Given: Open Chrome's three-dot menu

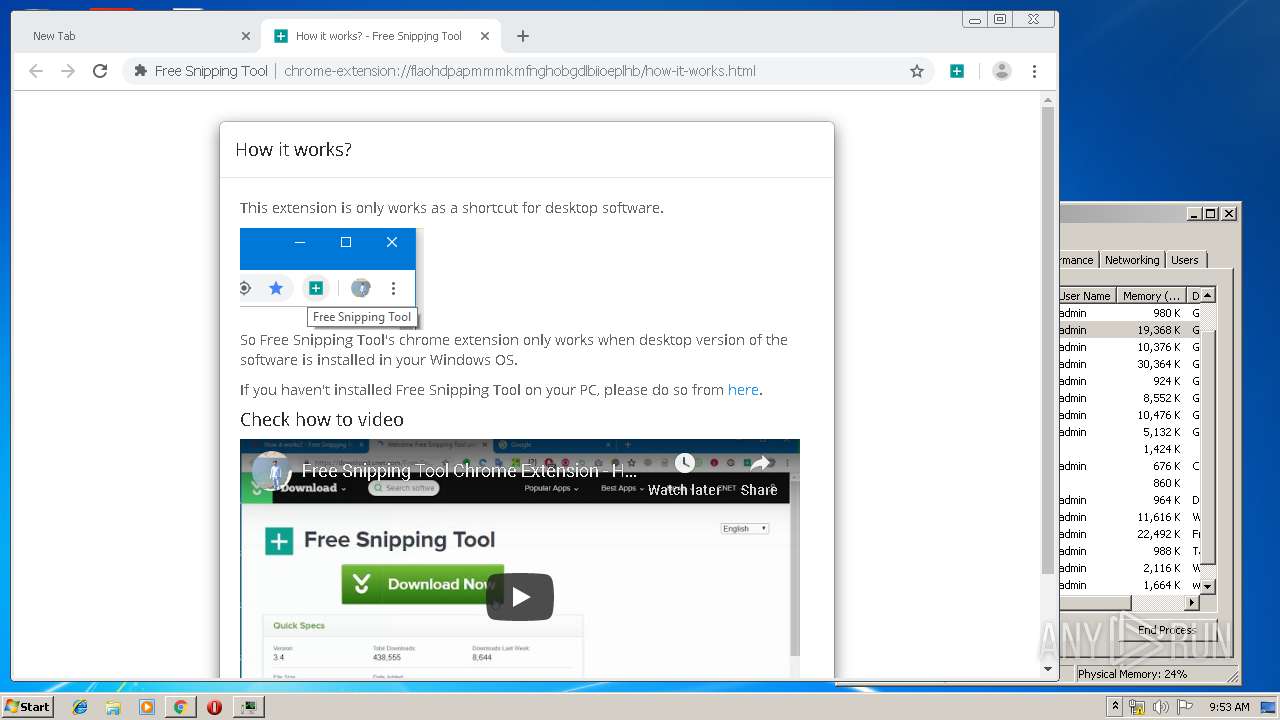Looking at the screenshot, I should click(x=1034, y=71).
